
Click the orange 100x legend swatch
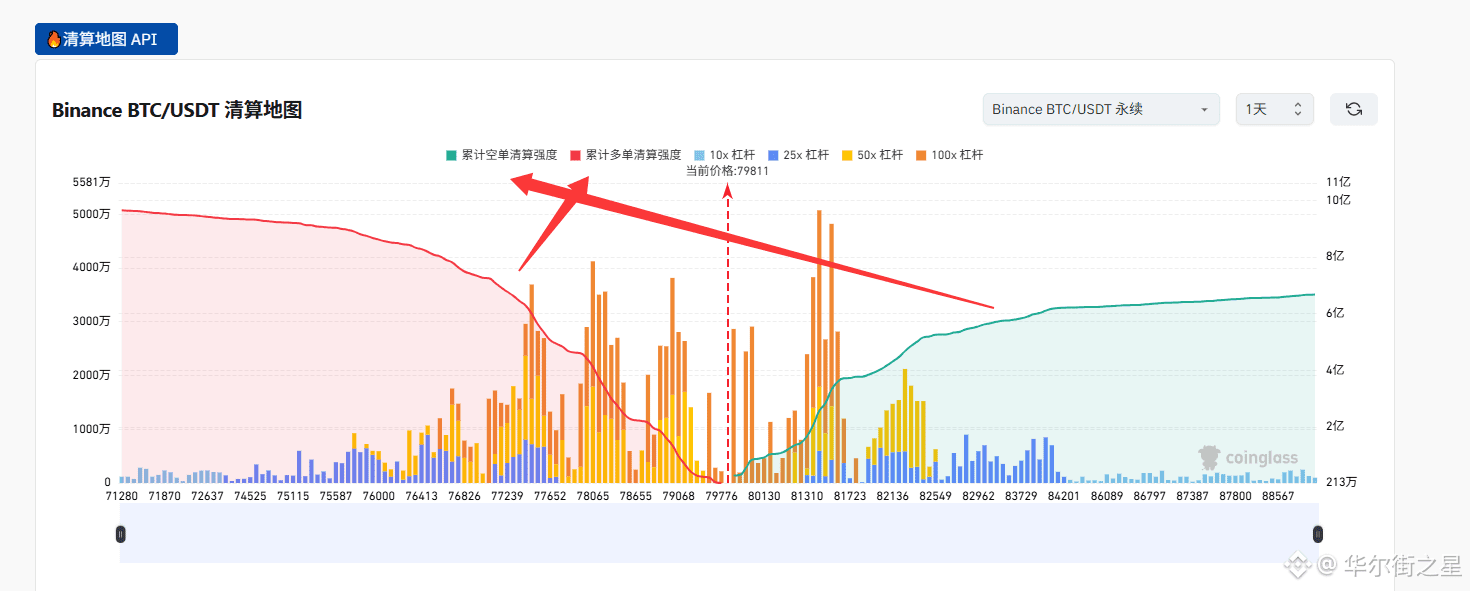[x=921, y=155]
